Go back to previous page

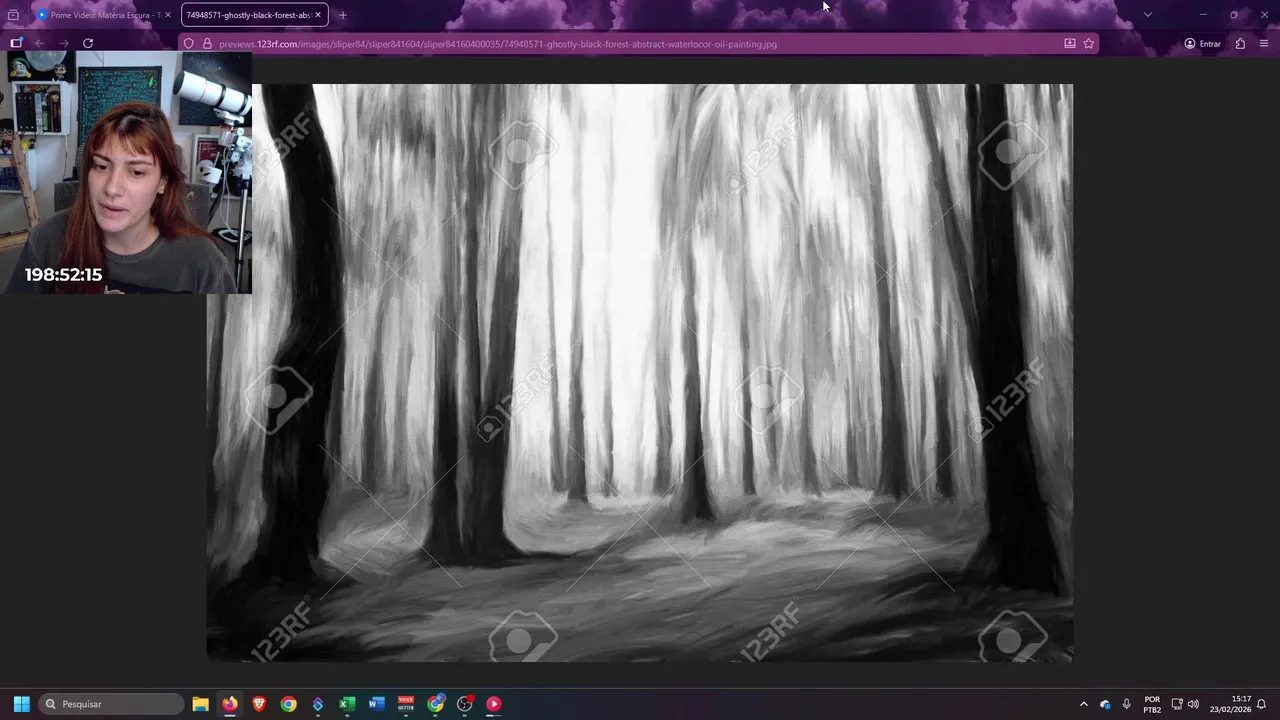40,43
